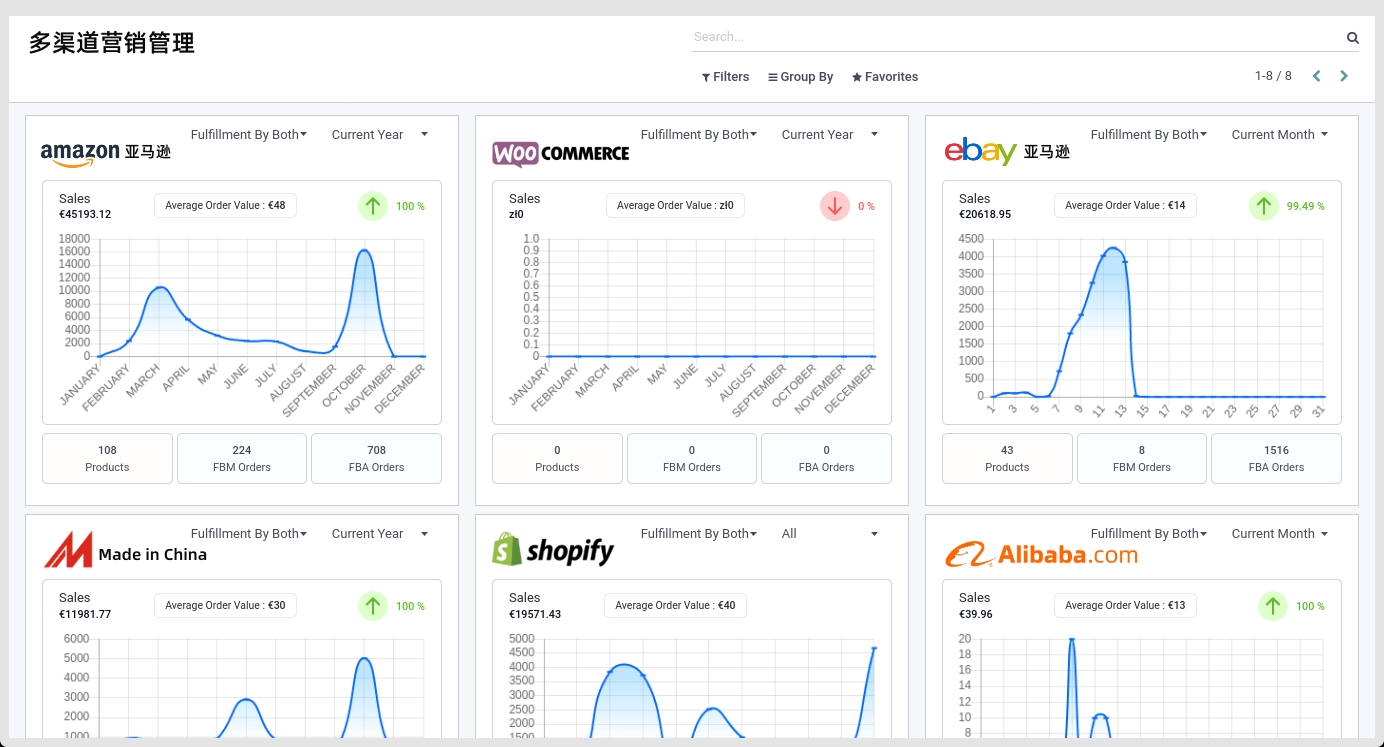The image size is (1384, 747).
Task: Go to next page arrow
Action: pyautogui.click(x=1344, y=76)
